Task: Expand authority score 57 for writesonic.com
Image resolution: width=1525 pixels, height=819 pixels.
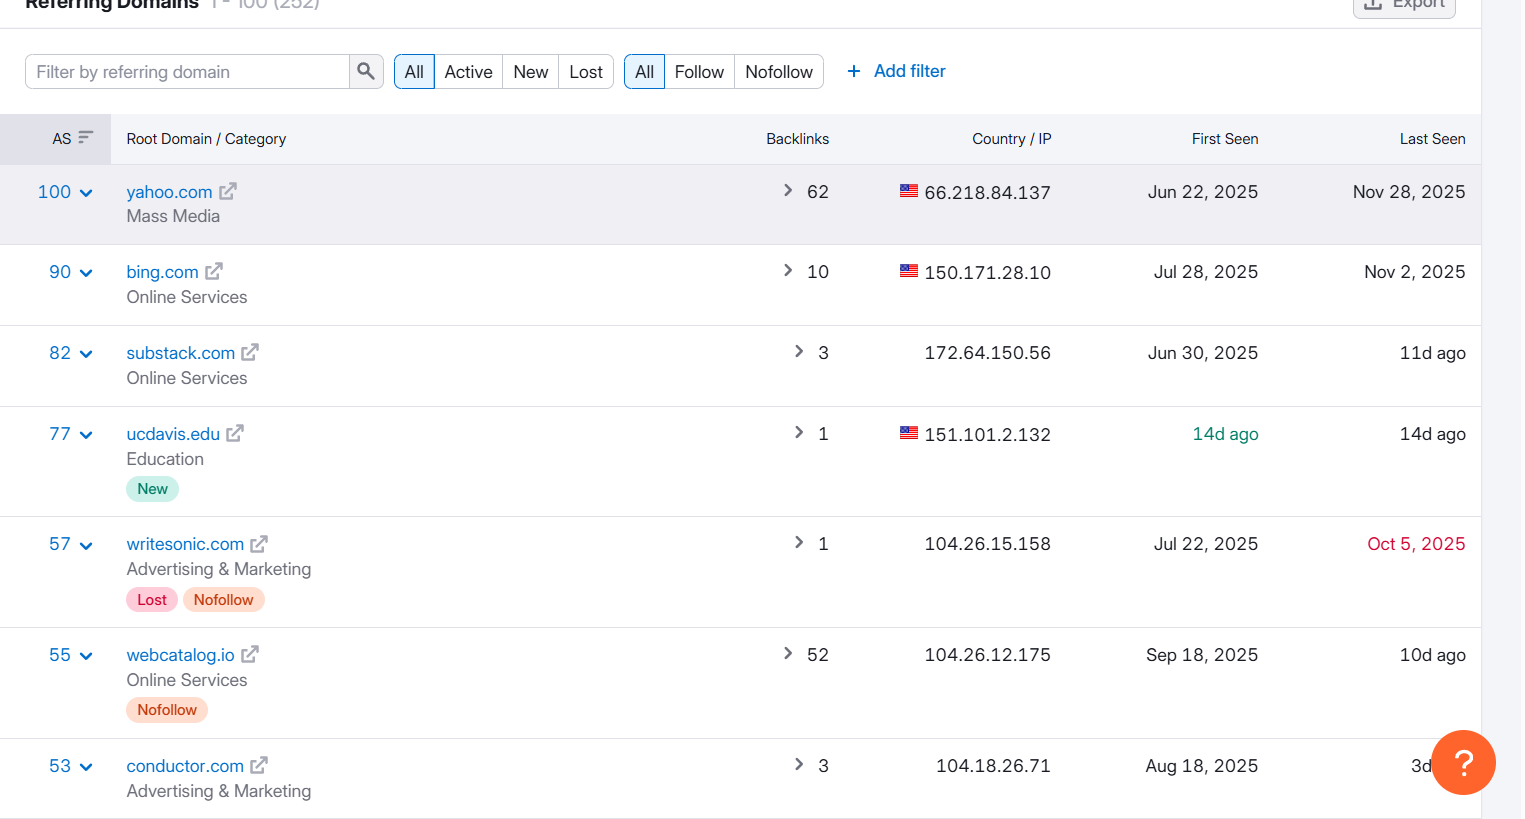Action: point(71,544)
